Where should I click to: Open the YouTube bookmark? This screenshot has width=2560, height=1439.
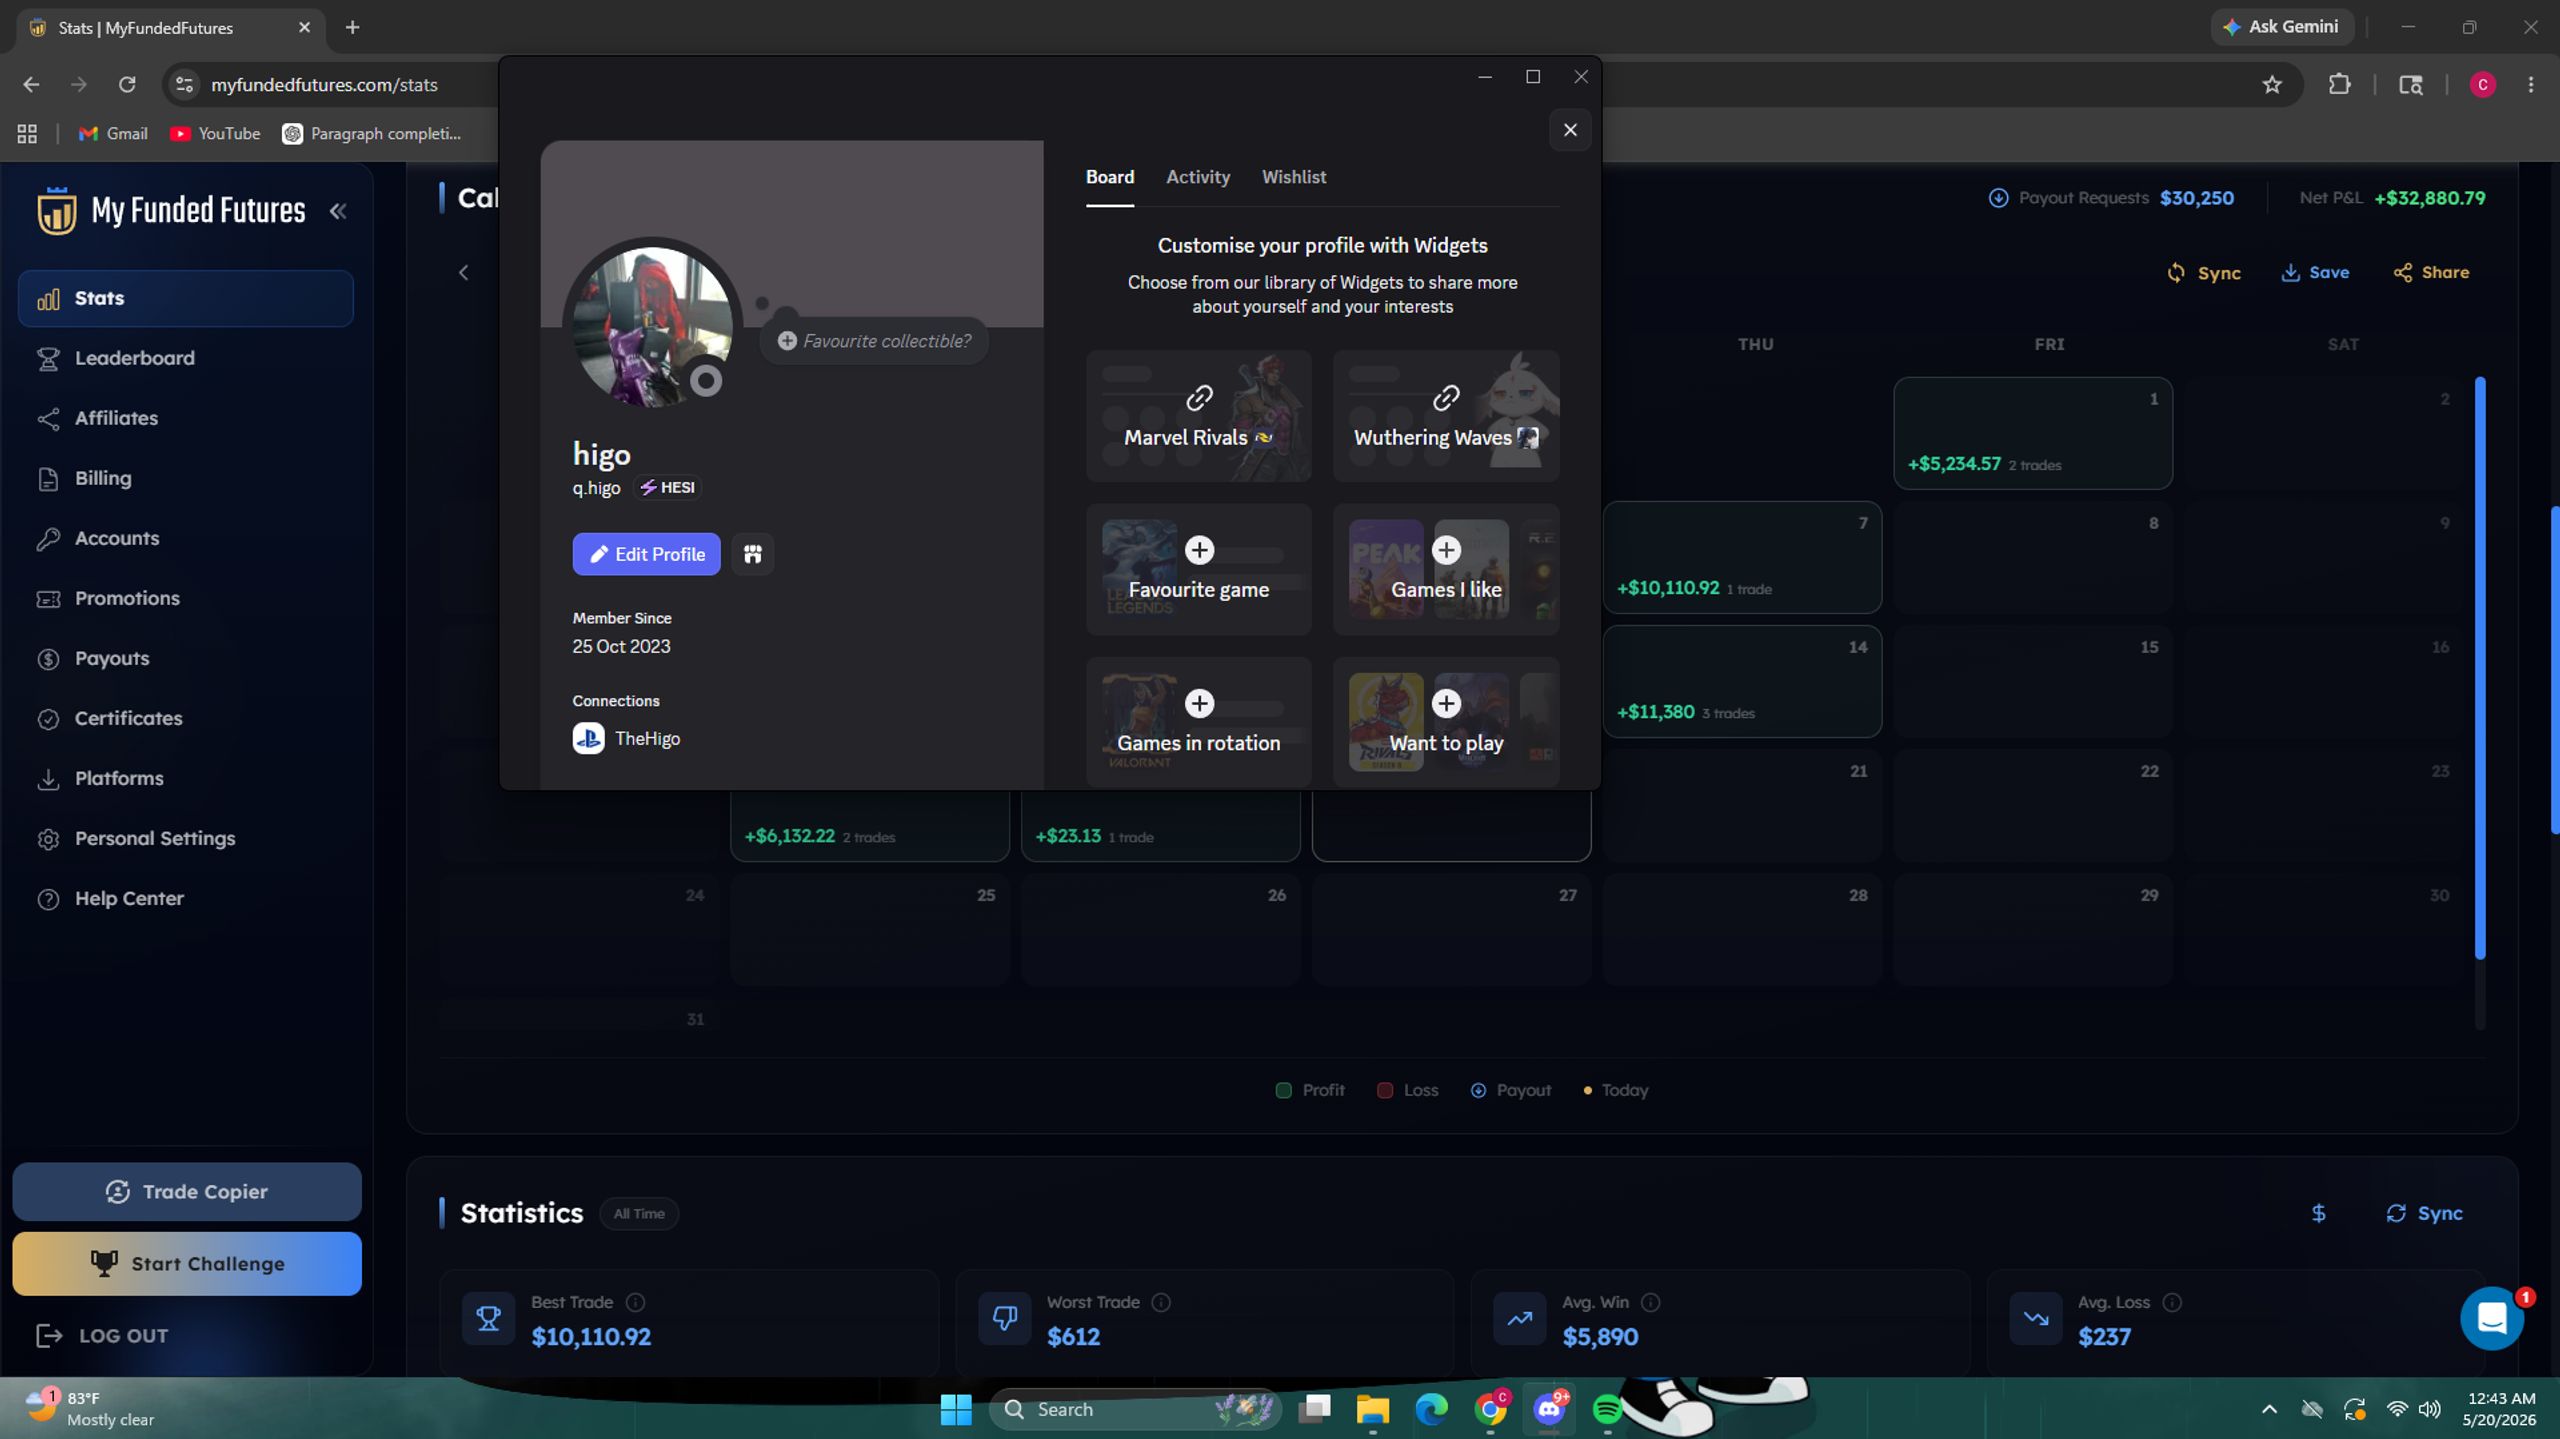(215, 134)
